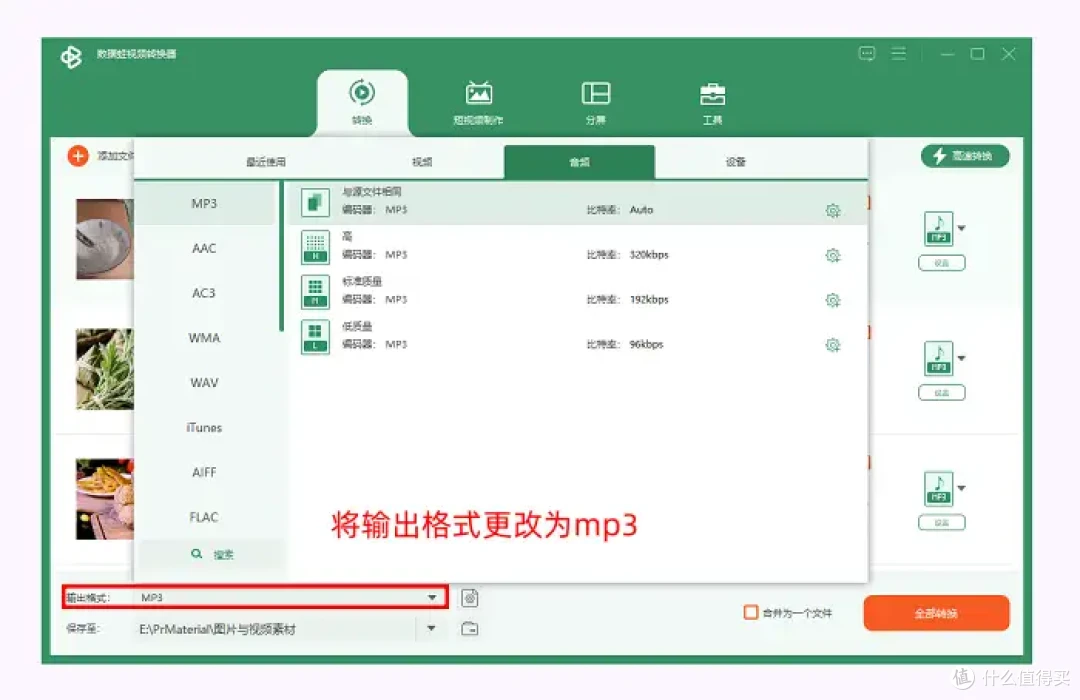The height and width of the screenshot is (700, 1080).
Task: Click MP3 format icon of first file
Action: [x=939, y=229]
